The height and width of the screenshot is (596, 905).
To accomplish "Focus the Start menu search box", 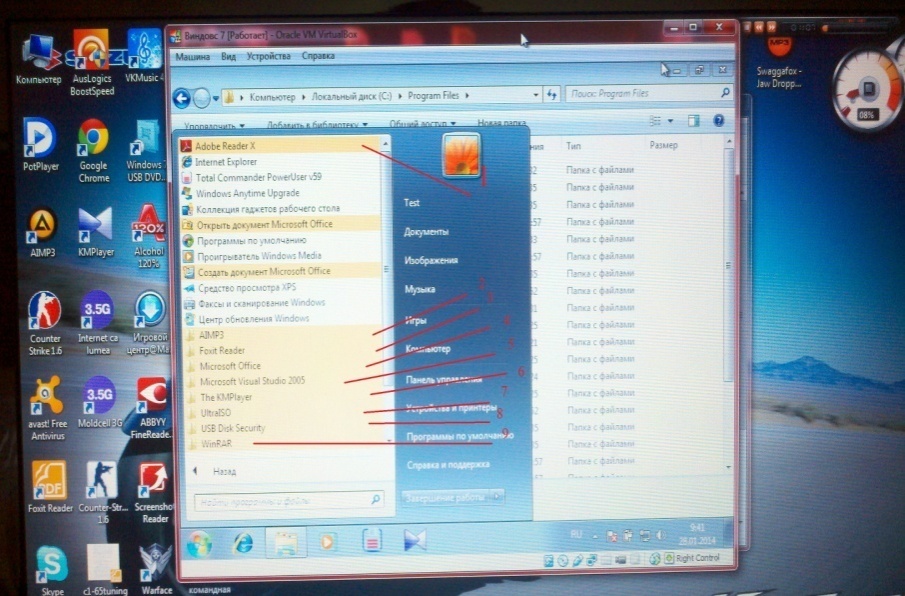I will 289,501.
